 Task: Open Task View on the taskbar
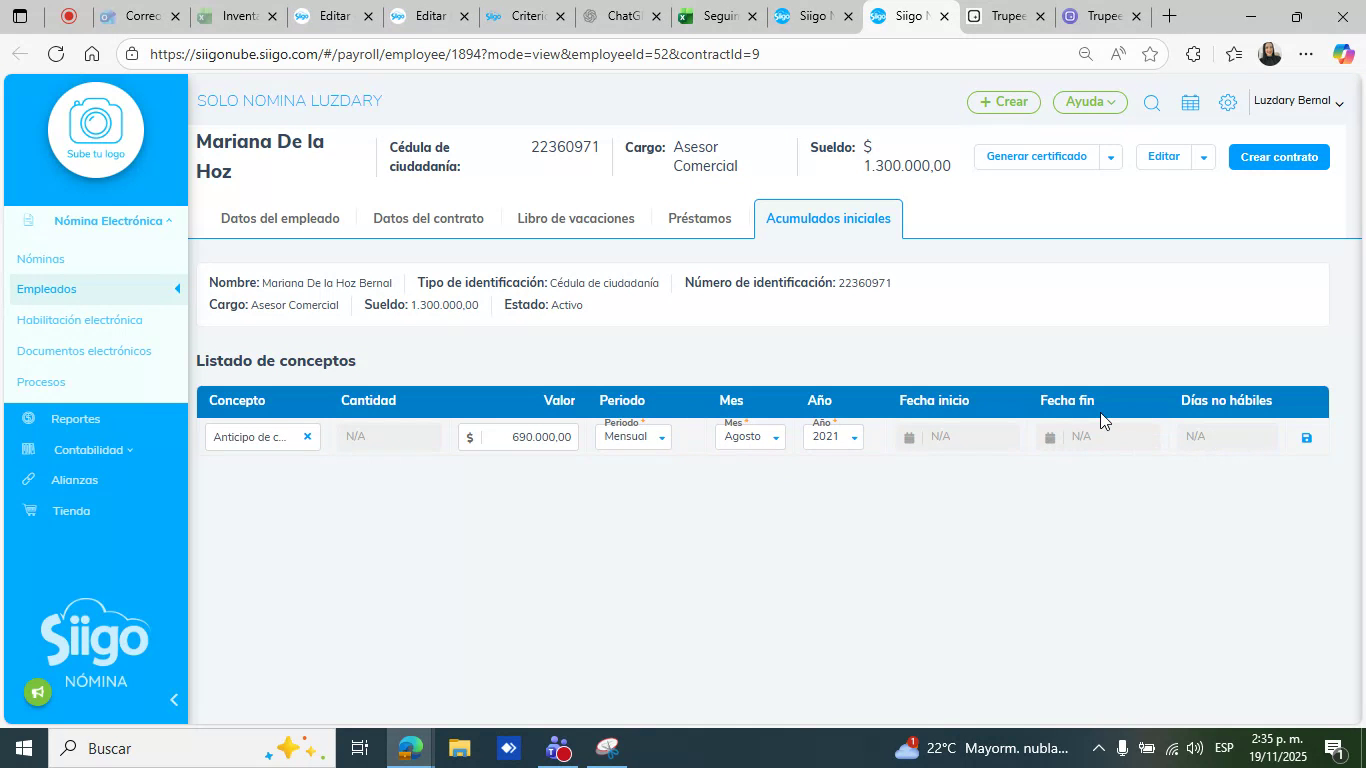(x=360, y=748)
